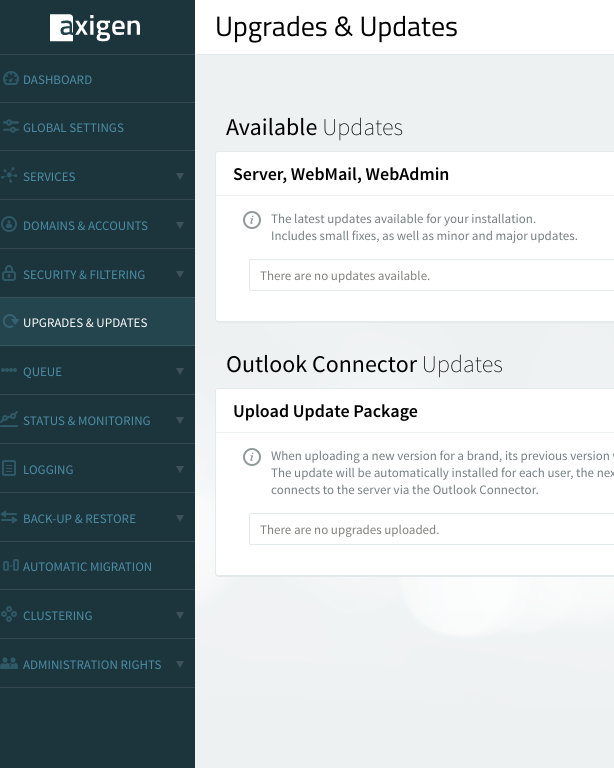This screenshot has width=614, height=768.
Task: Click the Queue dots icon
Action: [9, 370]
